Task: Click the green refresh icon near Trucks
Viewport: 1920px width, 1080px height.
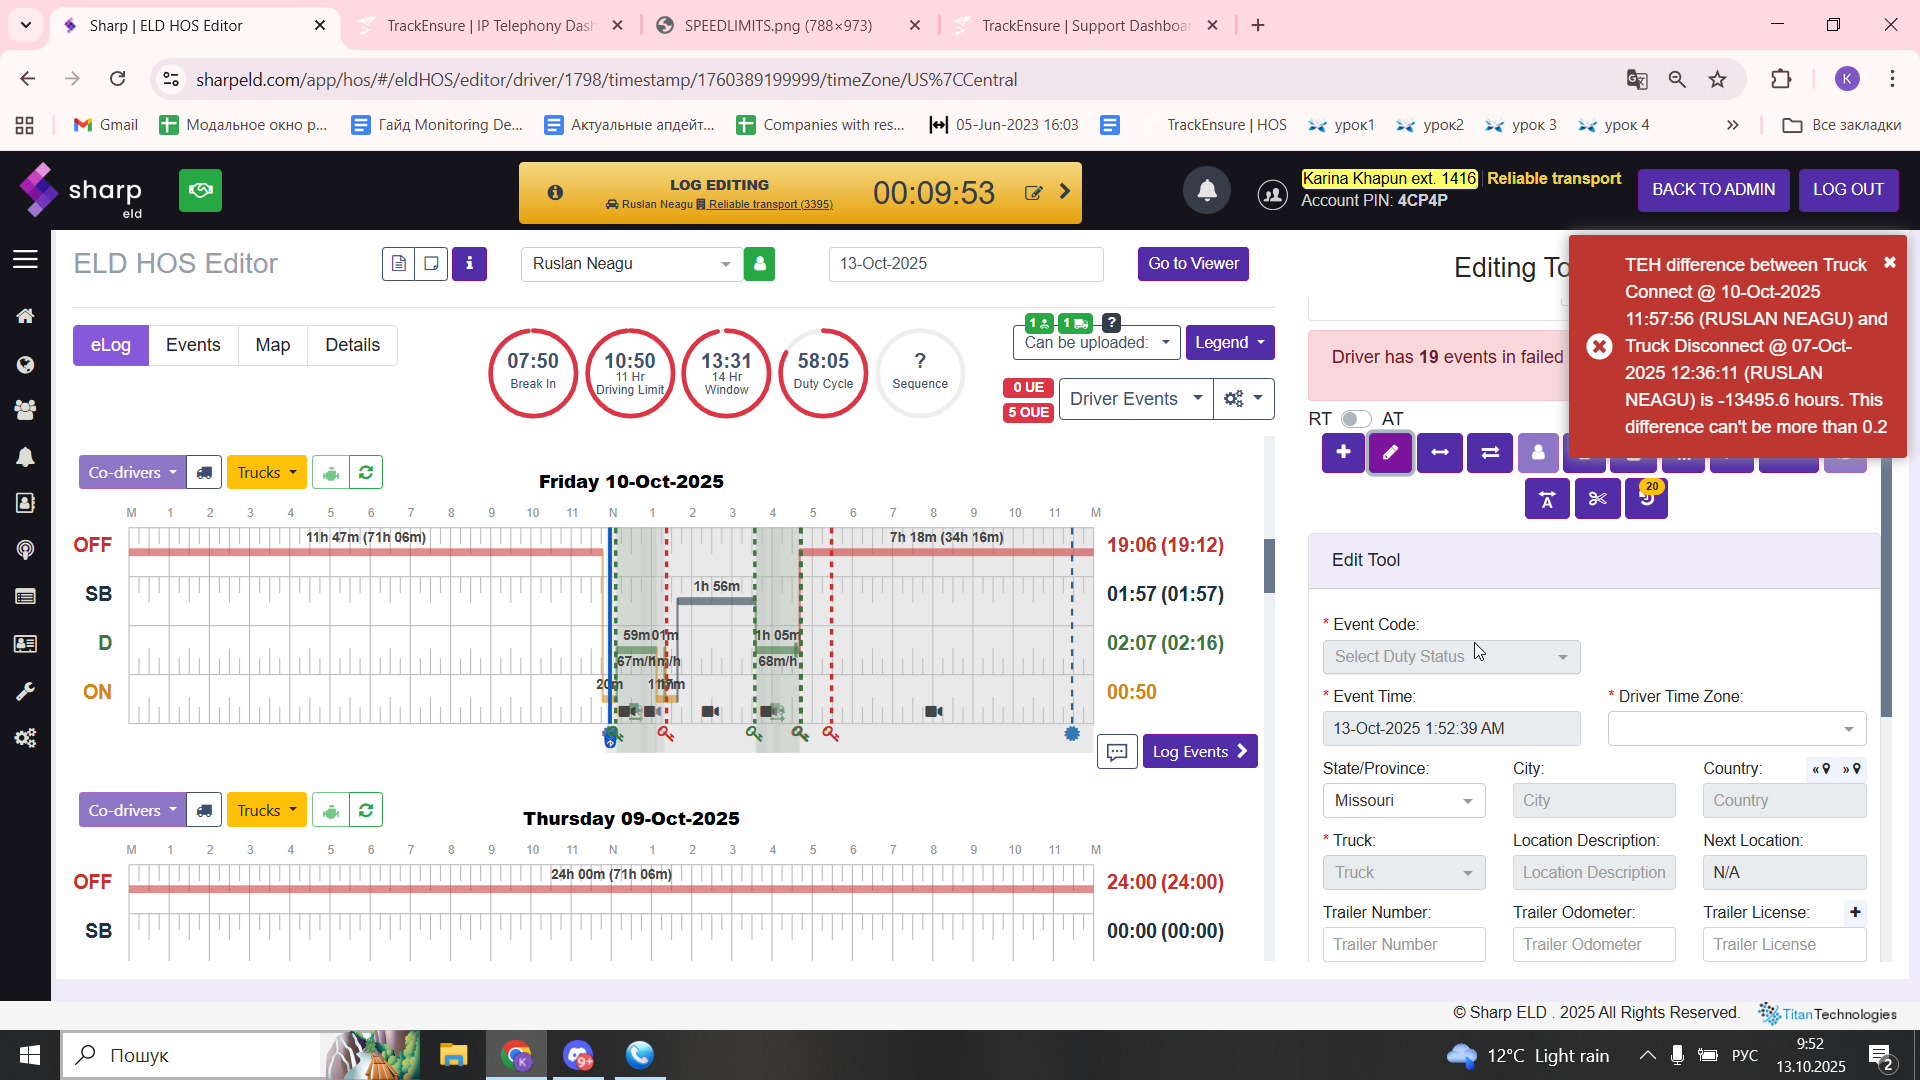Action: [366, 473]
